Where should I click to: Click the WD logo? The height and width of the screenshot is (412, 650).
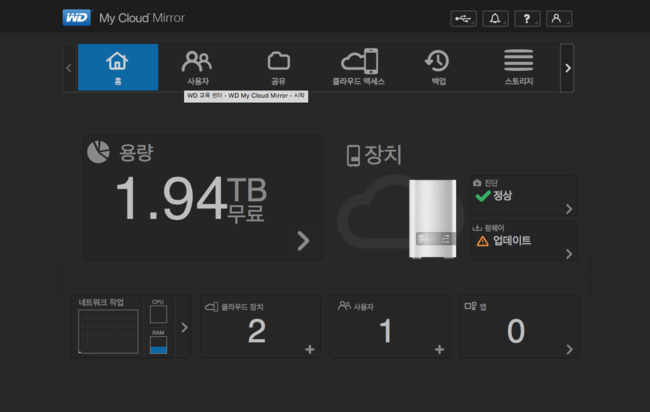click(x=77, y=18)
